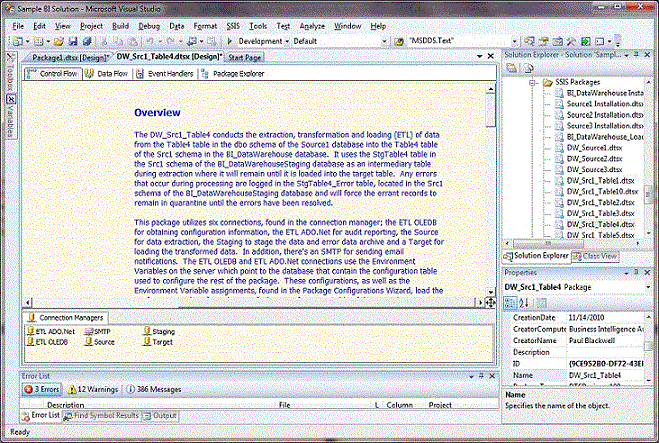Image resolution: width=659 pixels, height=443 pixels.
Task: Click the Add New Item toolbar icon
Action: 38,41
